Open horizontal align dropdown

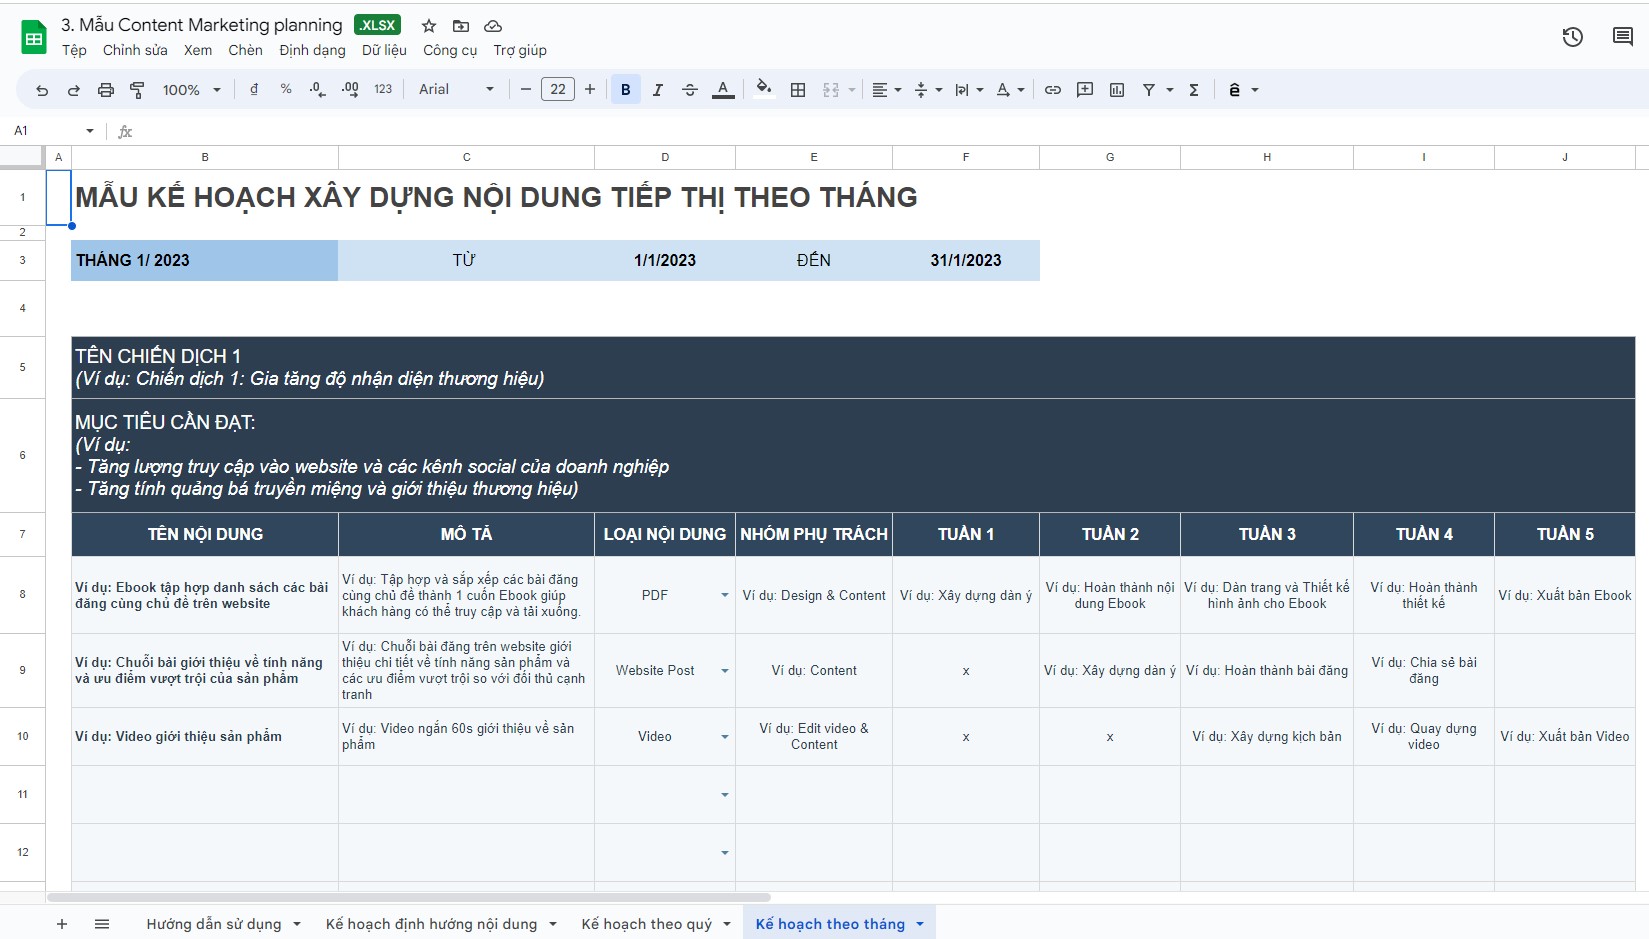tap(887, 90)
